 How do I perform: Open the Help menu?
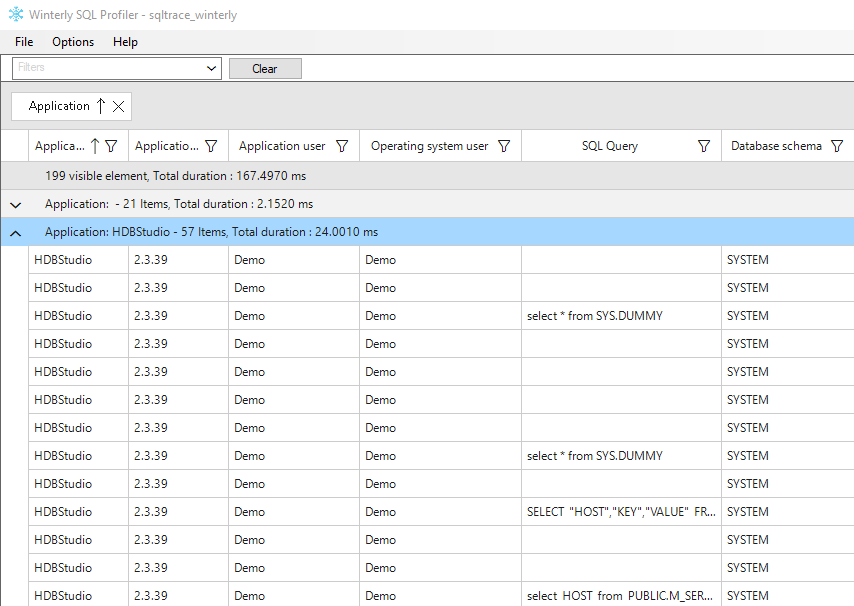pos(125,42)
